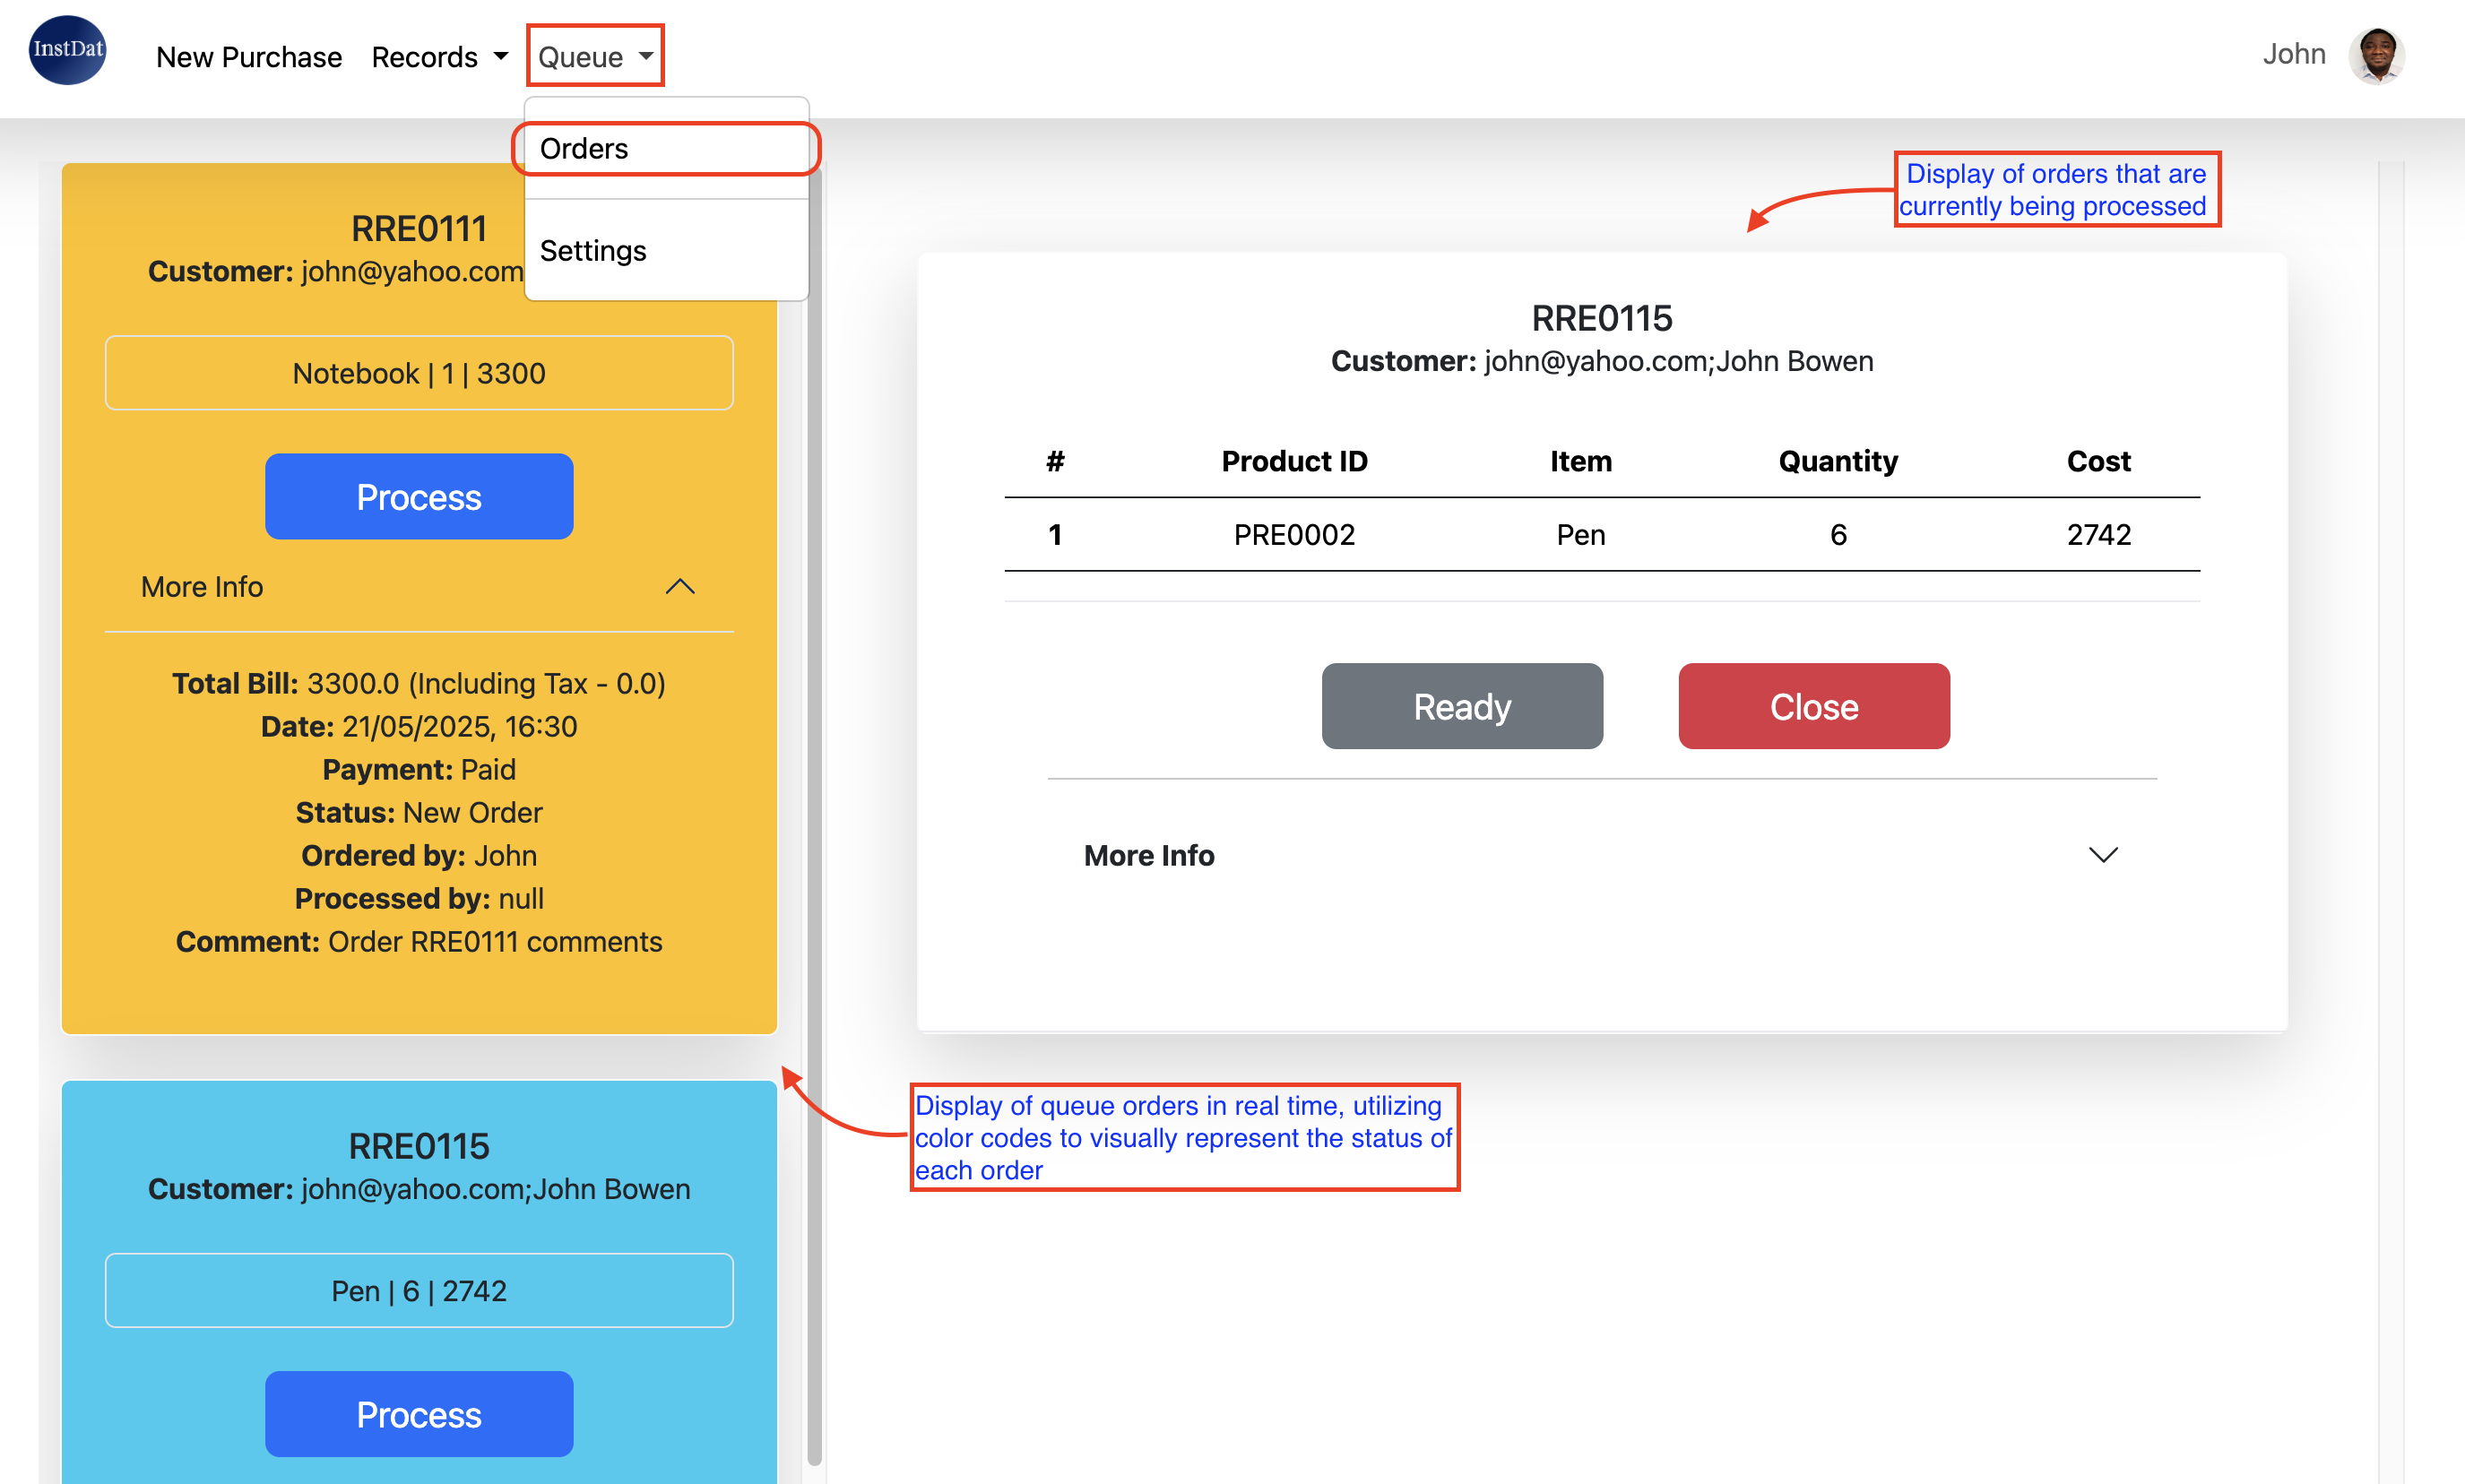Select Settings from the Queue menu
Screen dimensions: 2465x1484
(593, 251)
